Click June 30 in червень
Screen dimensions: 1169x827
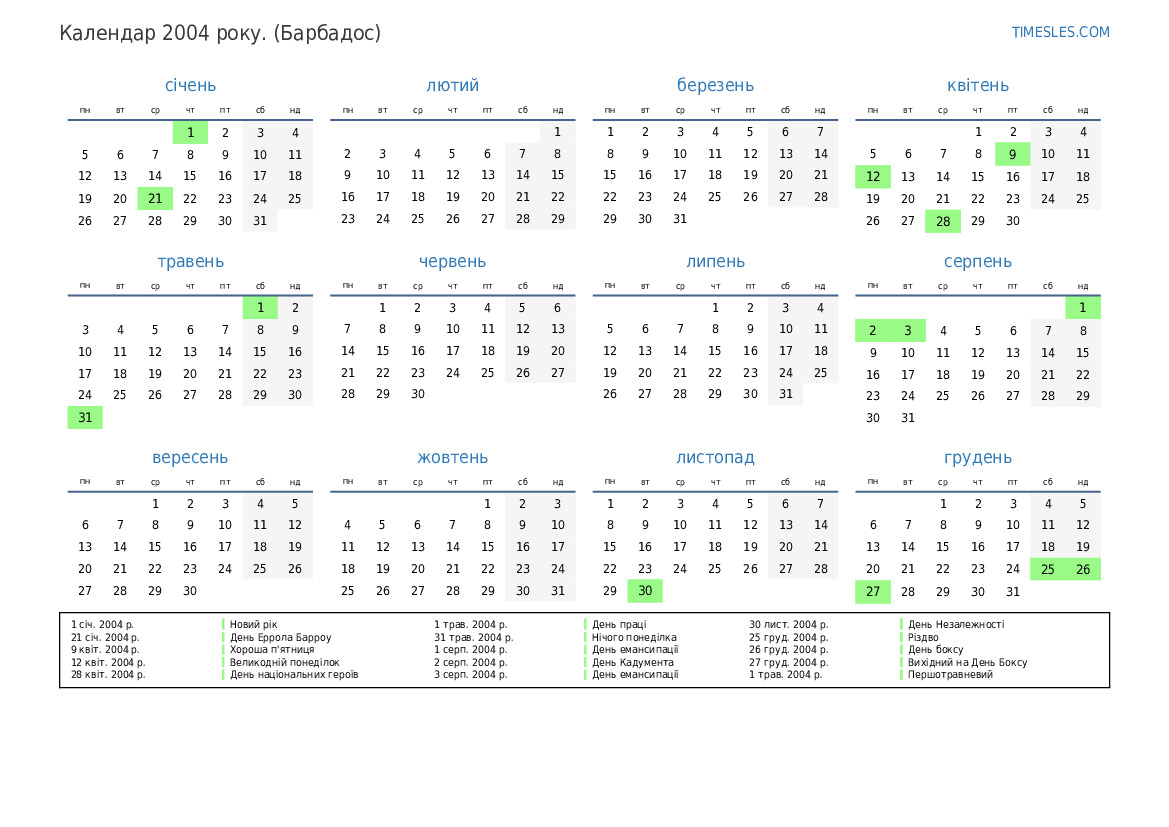(x=418, y=394)
